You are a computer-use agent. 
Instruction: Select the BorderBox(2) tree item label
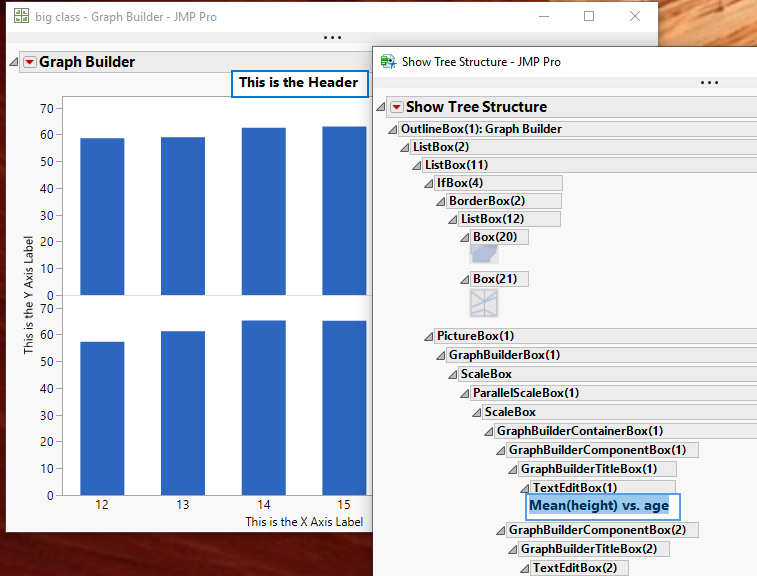coord(487,201)
